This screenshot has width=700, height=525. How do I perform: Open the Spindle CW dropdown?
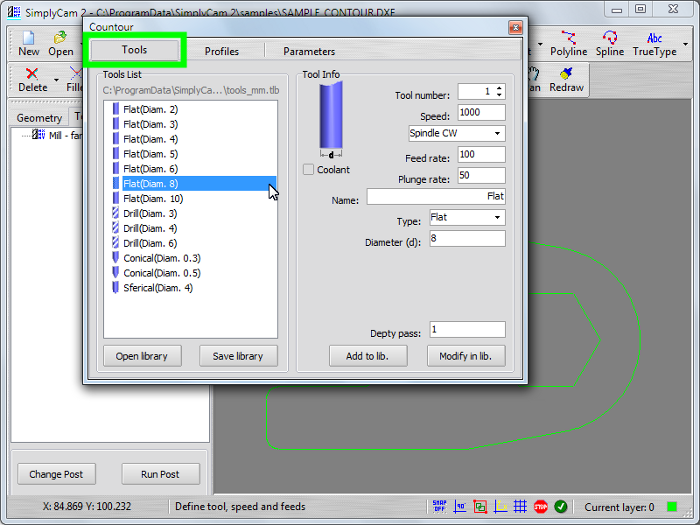pos(457,133)
